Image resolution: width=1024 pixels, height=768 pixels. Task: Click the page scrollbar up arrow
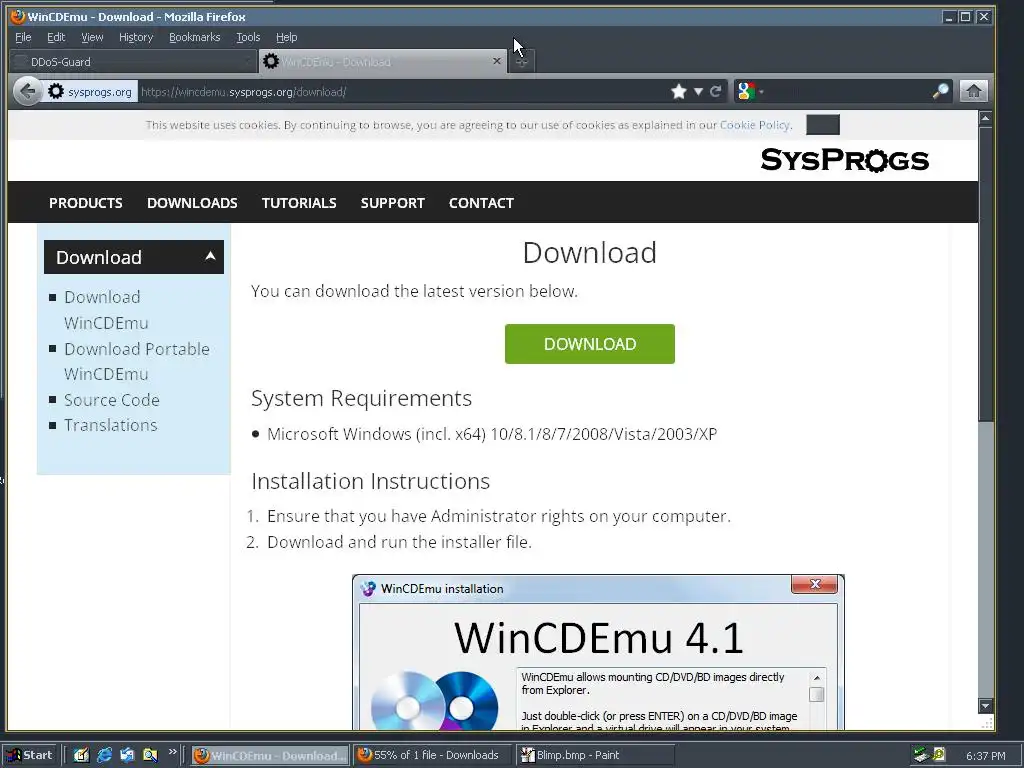[985, 118]
